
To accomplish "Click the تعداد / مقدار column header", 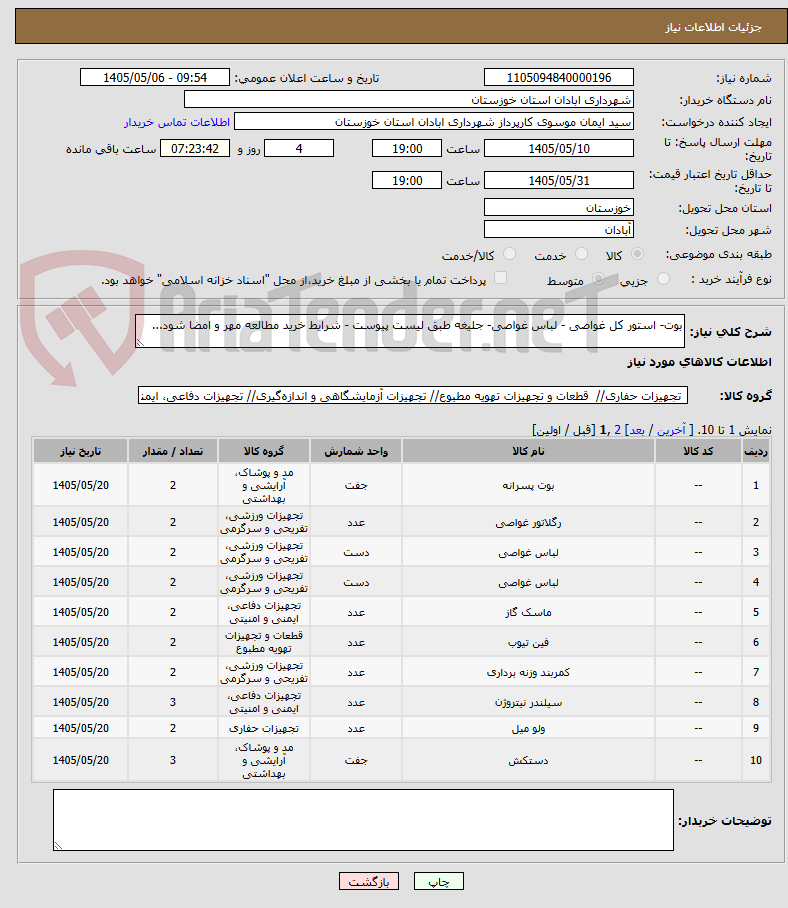I will [x=173, y=451].
